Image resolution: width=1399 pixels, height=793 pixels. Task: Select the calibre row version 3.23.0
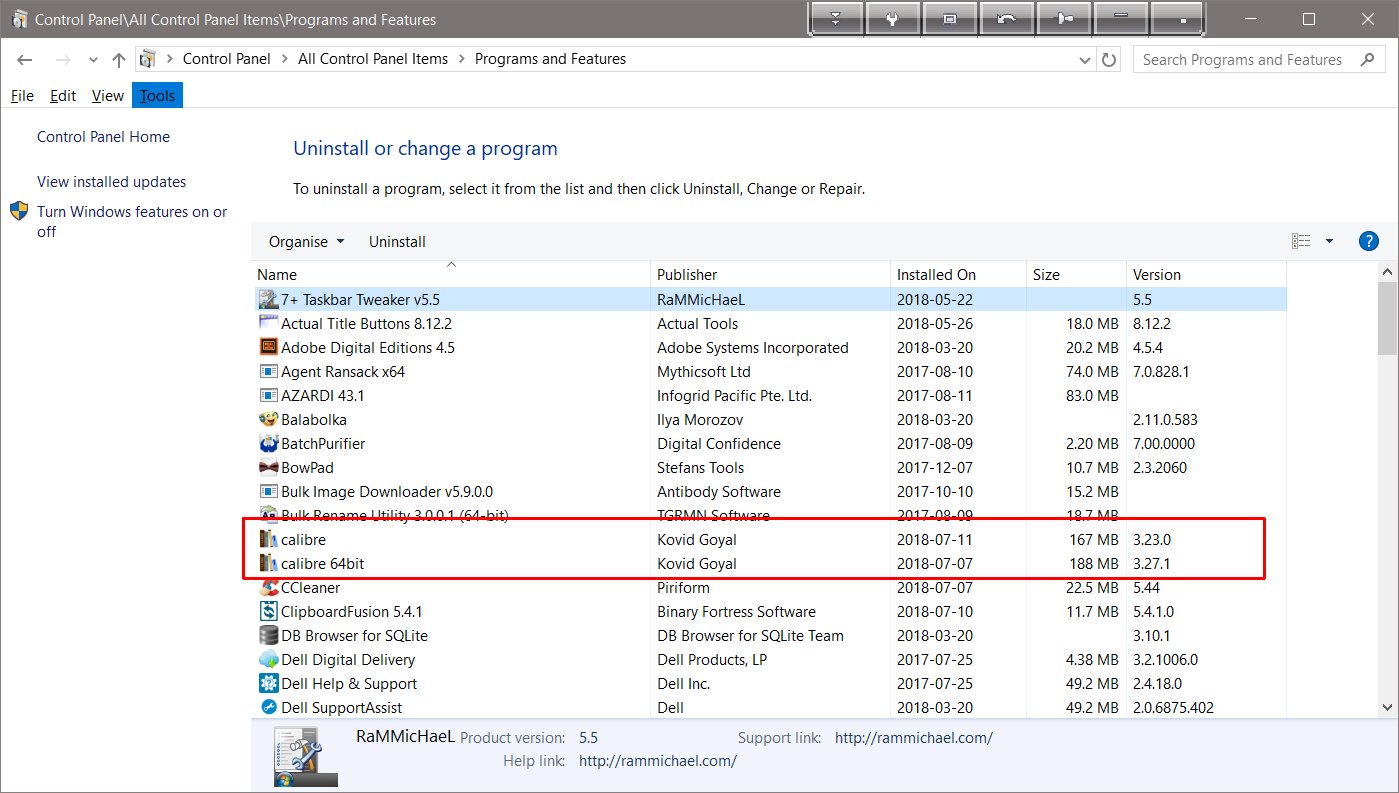coord(769,539)
